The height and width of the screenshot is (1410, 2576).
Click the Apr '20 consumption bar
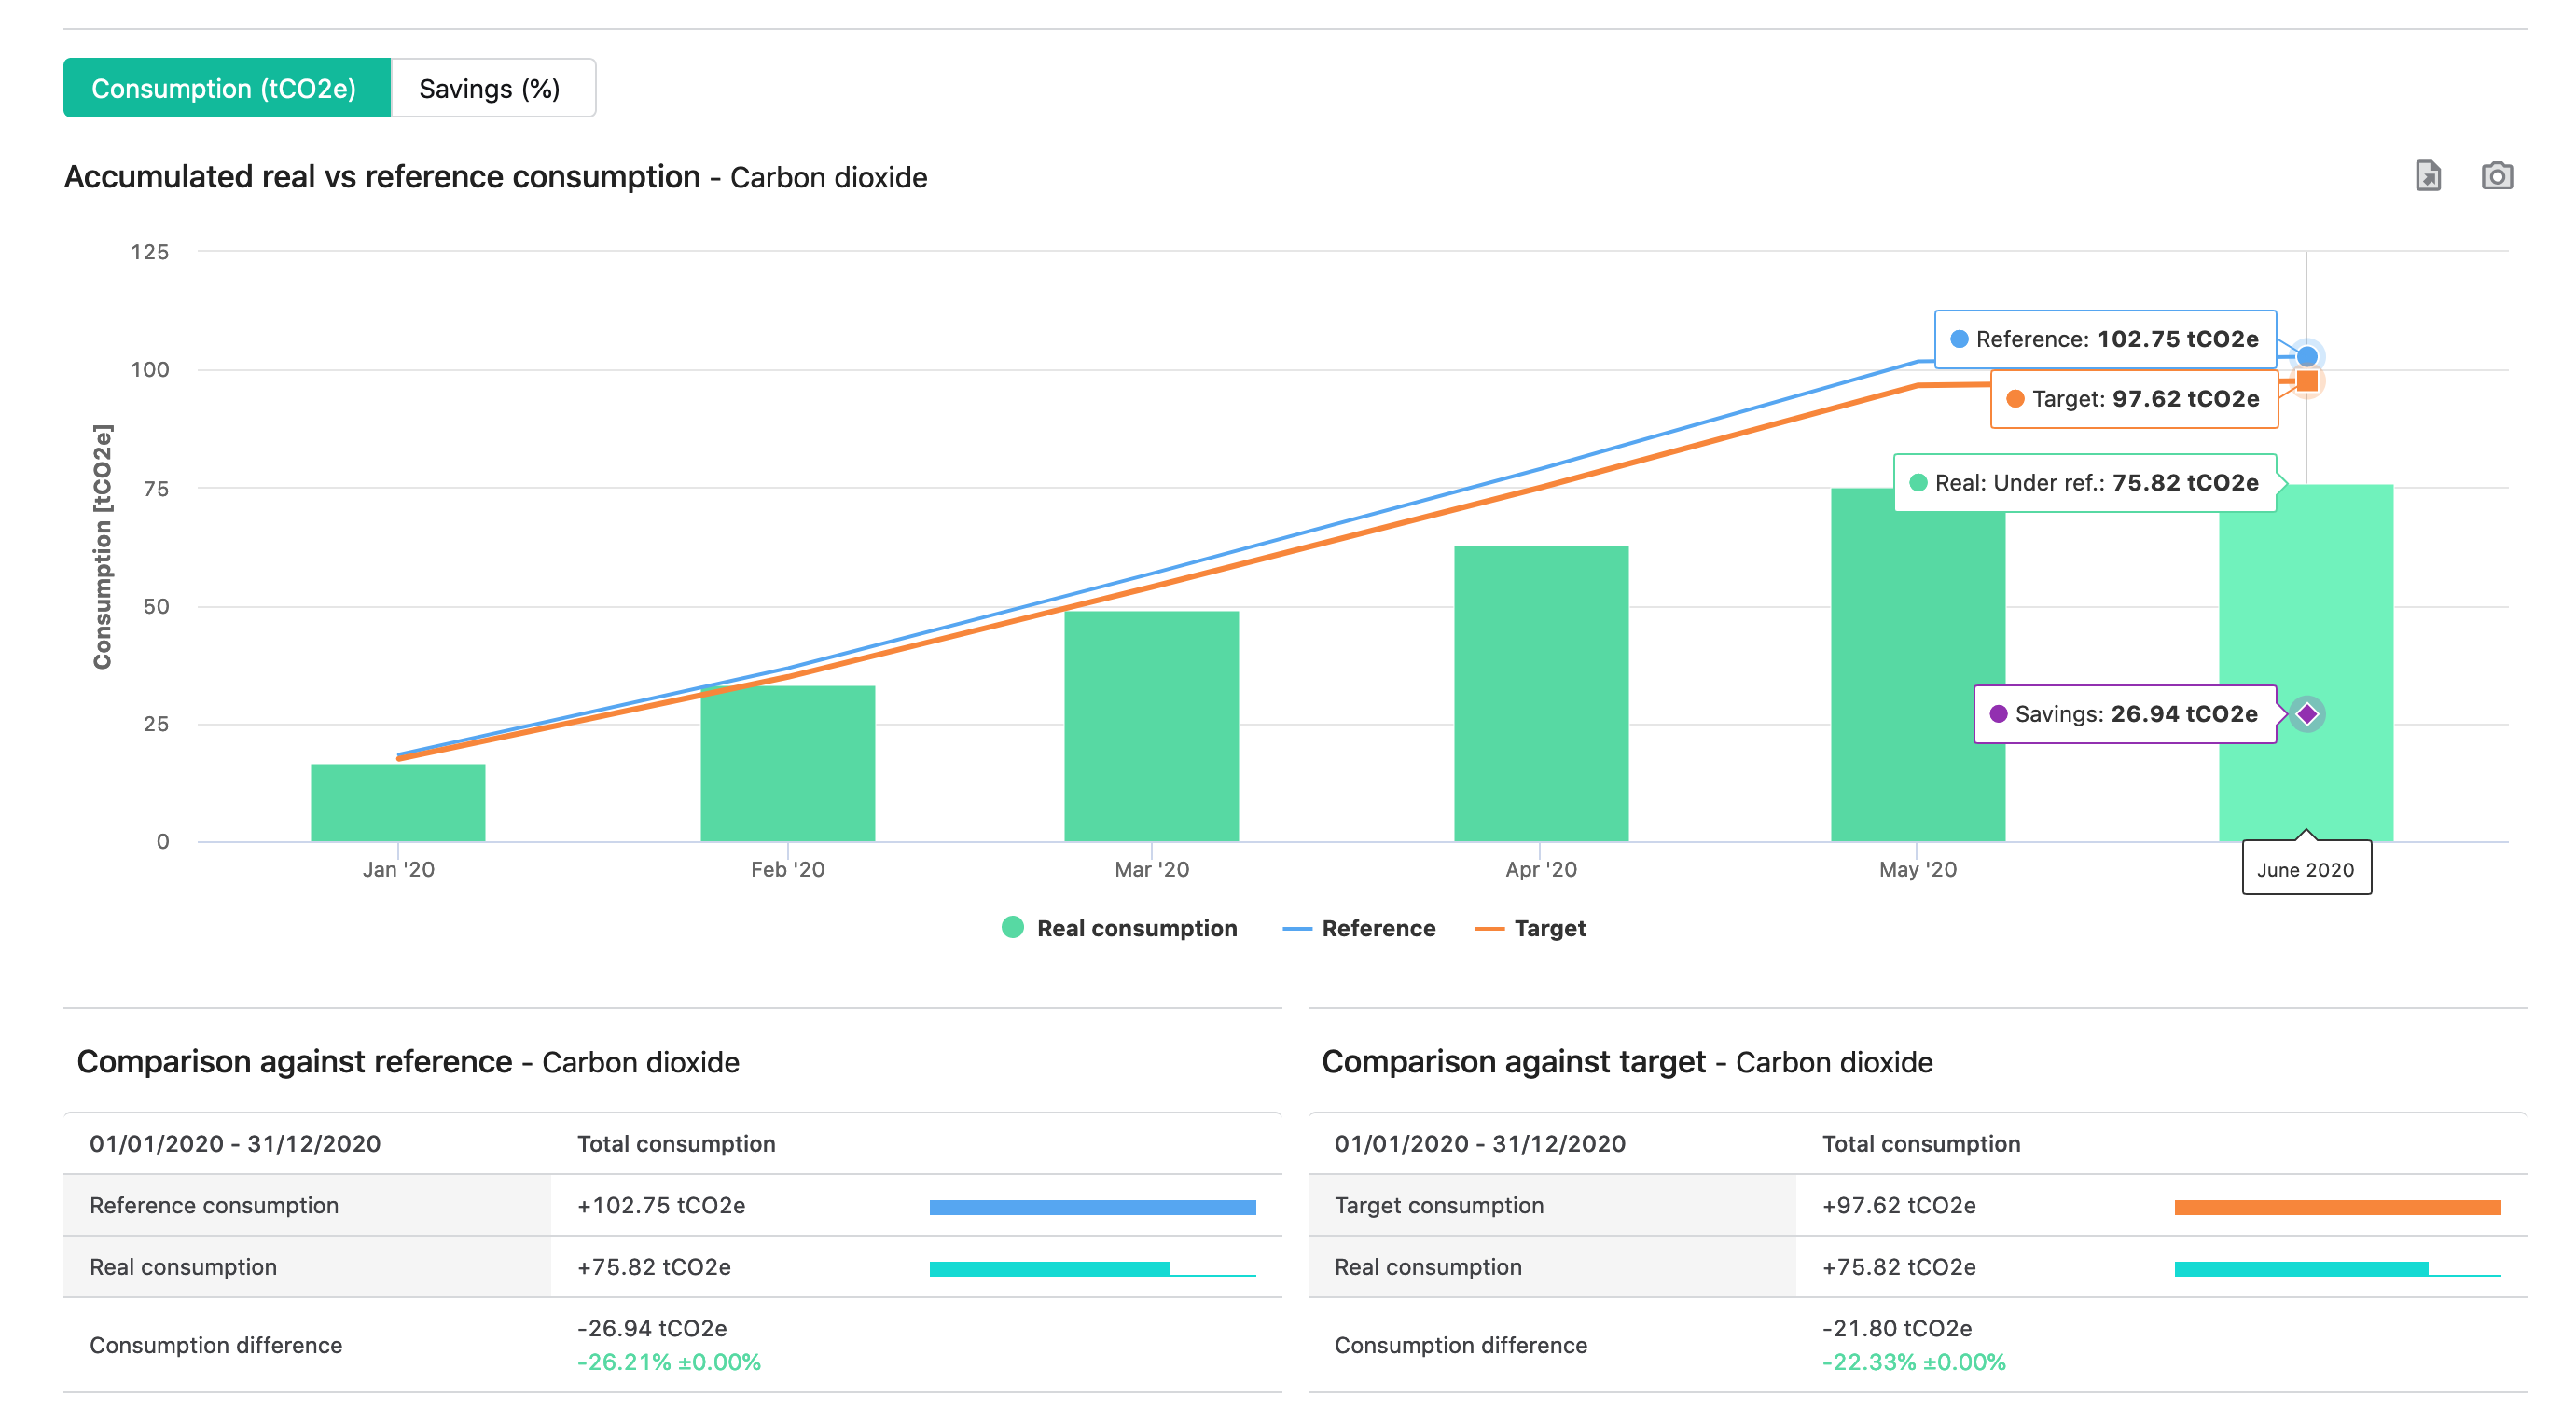(1540, 692)
